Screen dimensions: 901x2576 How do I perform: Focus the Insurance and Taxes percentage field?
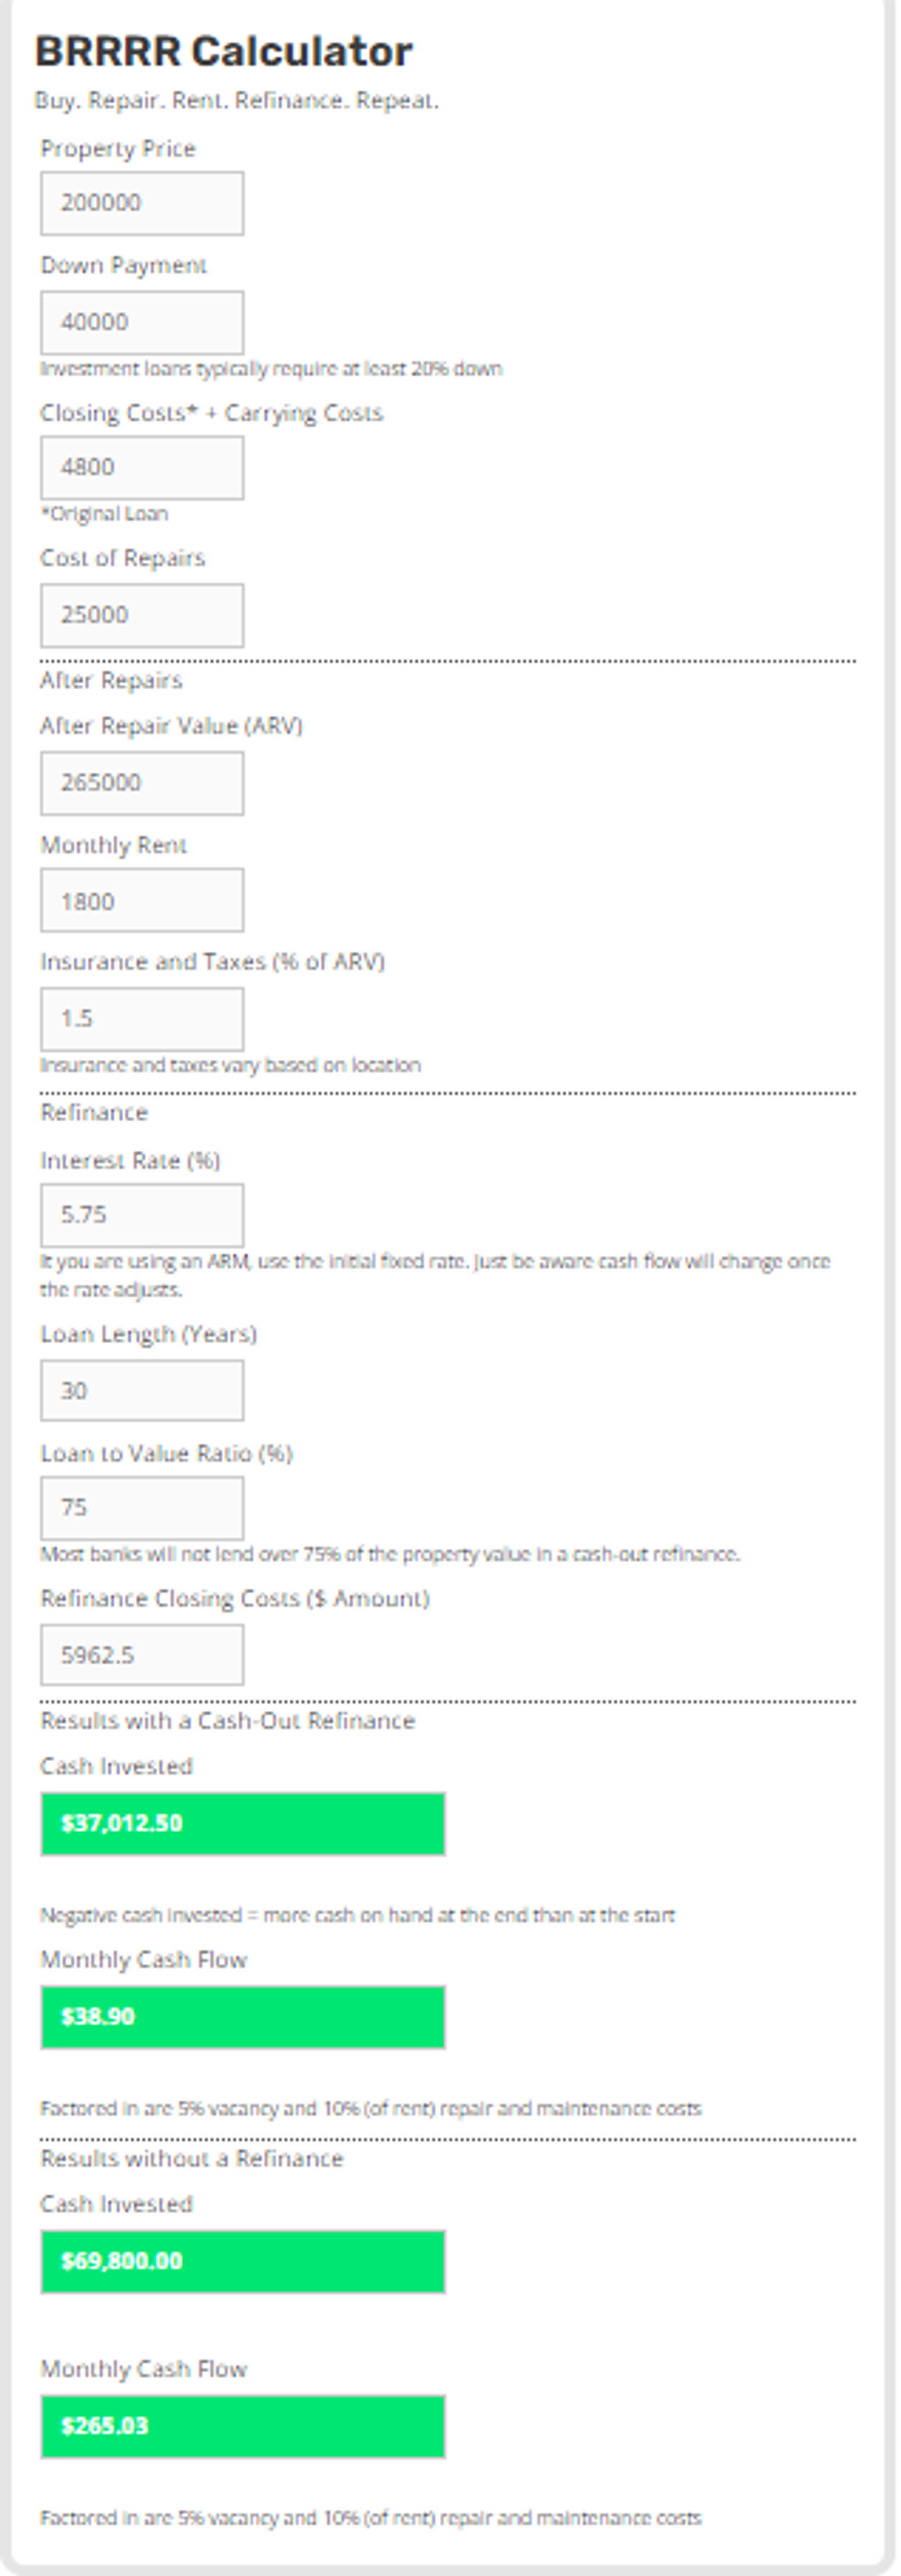[142, 1019]
